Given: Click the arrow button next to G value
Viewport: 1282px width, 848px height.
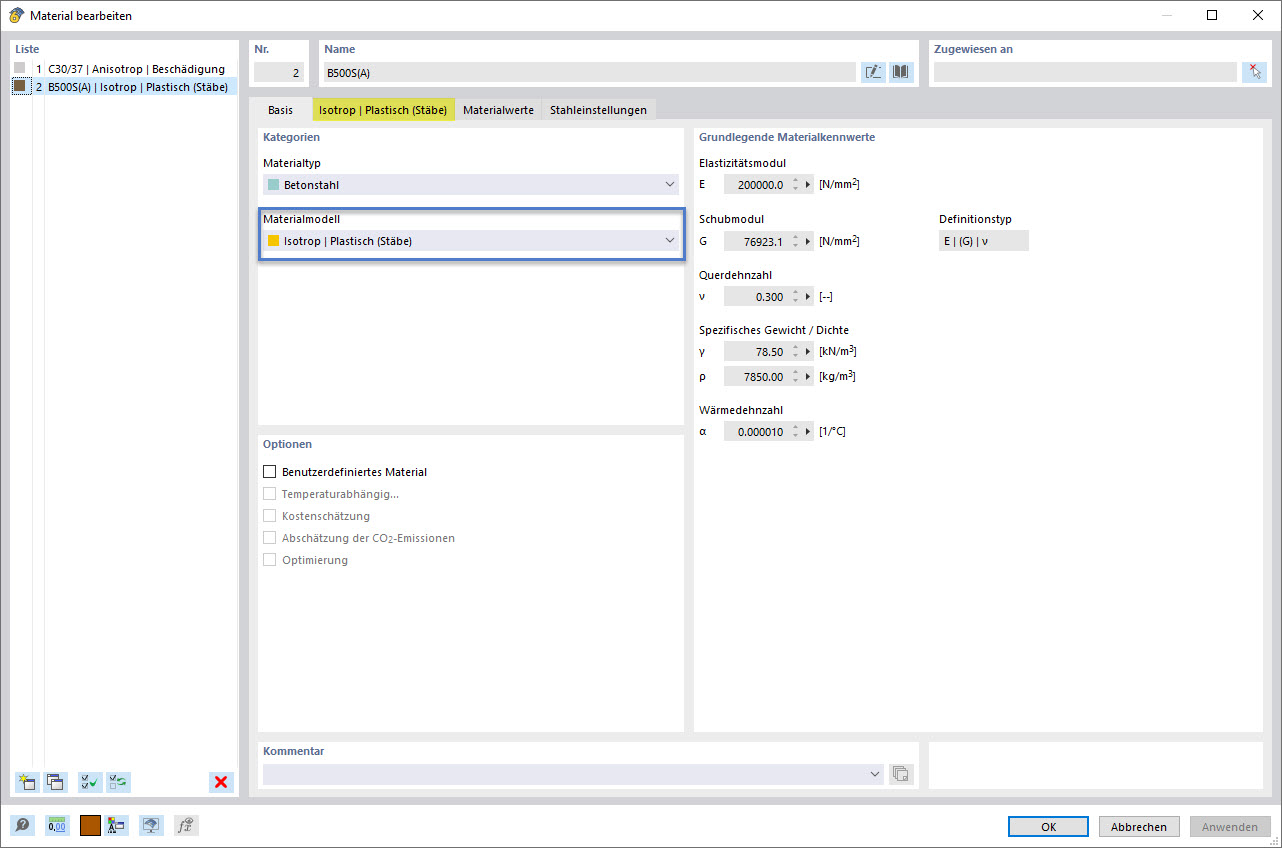Looking at the screenshot, I should coord(808,241).
